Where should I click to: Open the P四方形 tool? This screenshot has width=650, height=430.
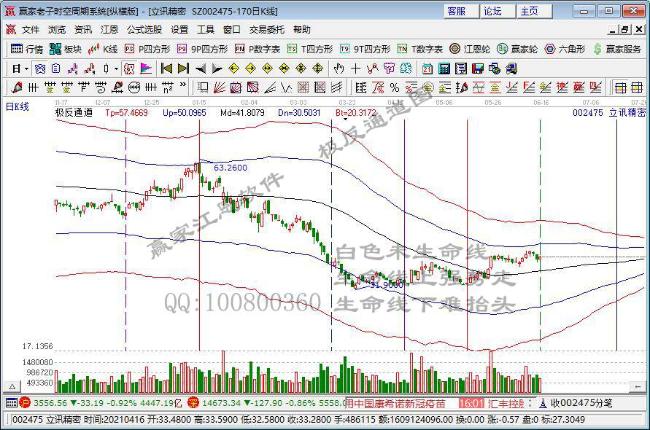147,49
